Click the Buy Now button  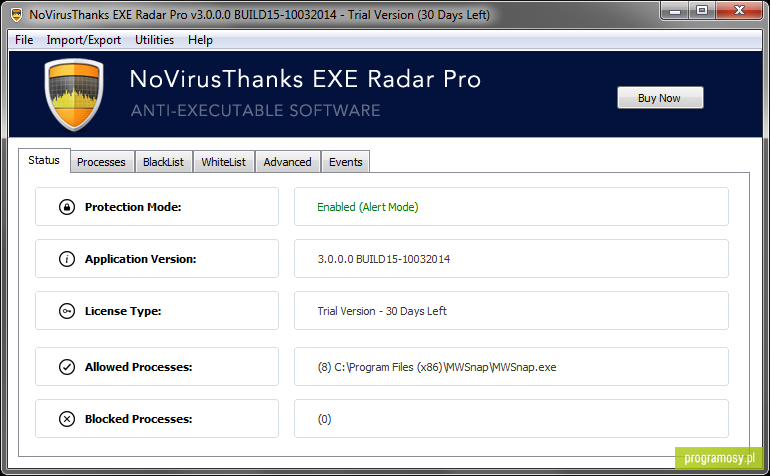point(660,98)
